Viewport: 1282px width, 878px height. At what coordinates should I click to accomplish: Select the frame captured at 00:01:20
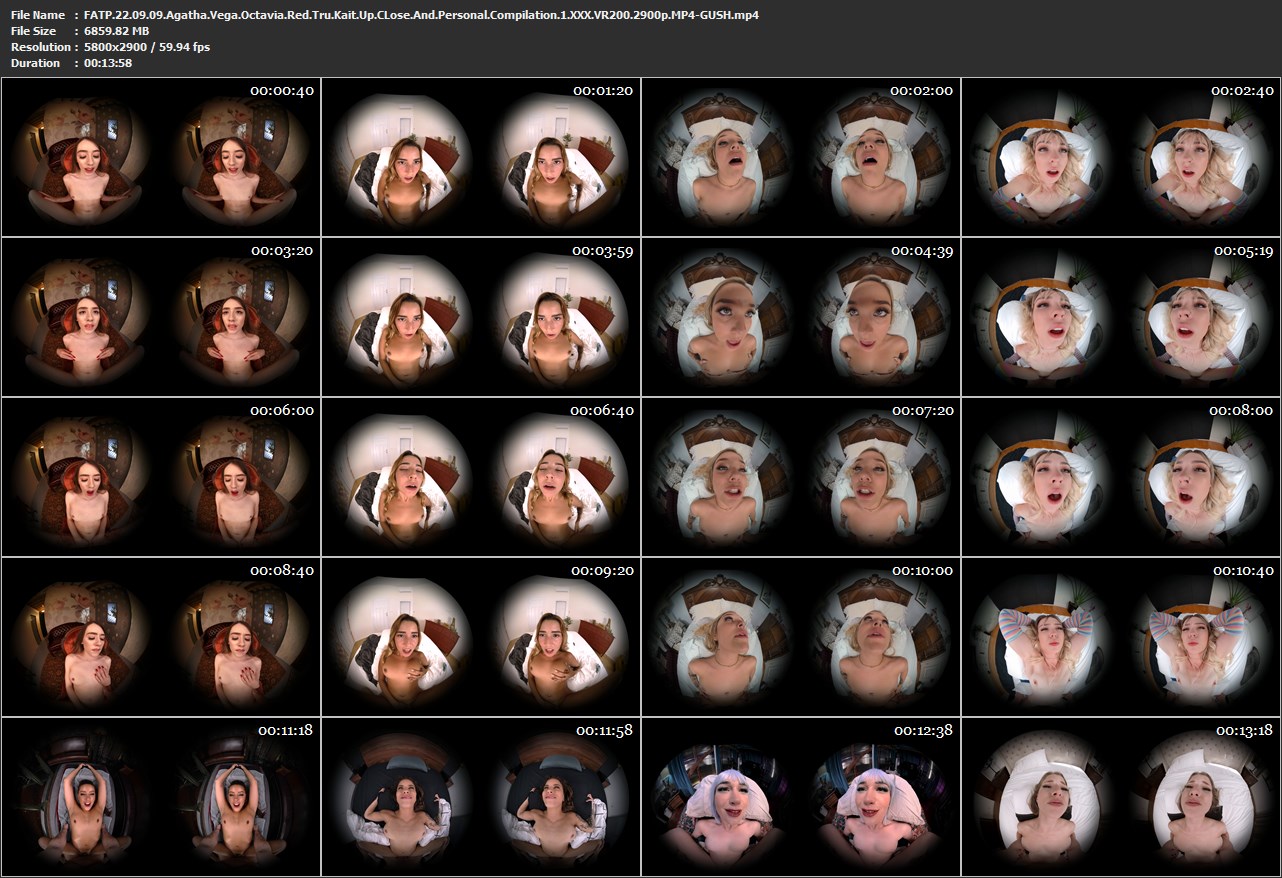480,157
